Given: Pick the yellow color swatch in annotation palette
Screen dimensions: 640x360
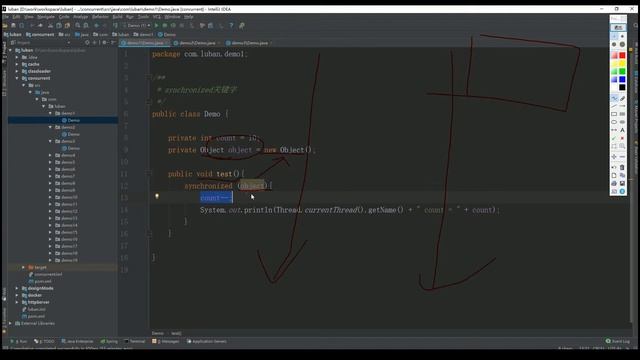Looking at the screenshot, I should tap(622, 64).
